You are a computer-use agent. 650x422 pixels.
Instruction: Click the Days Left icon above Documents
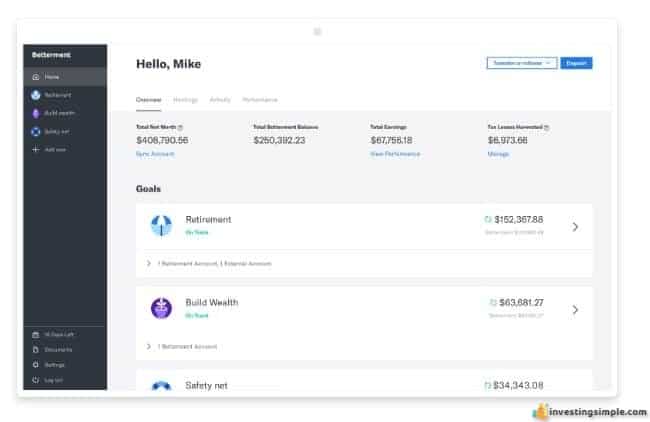[36, 334]
